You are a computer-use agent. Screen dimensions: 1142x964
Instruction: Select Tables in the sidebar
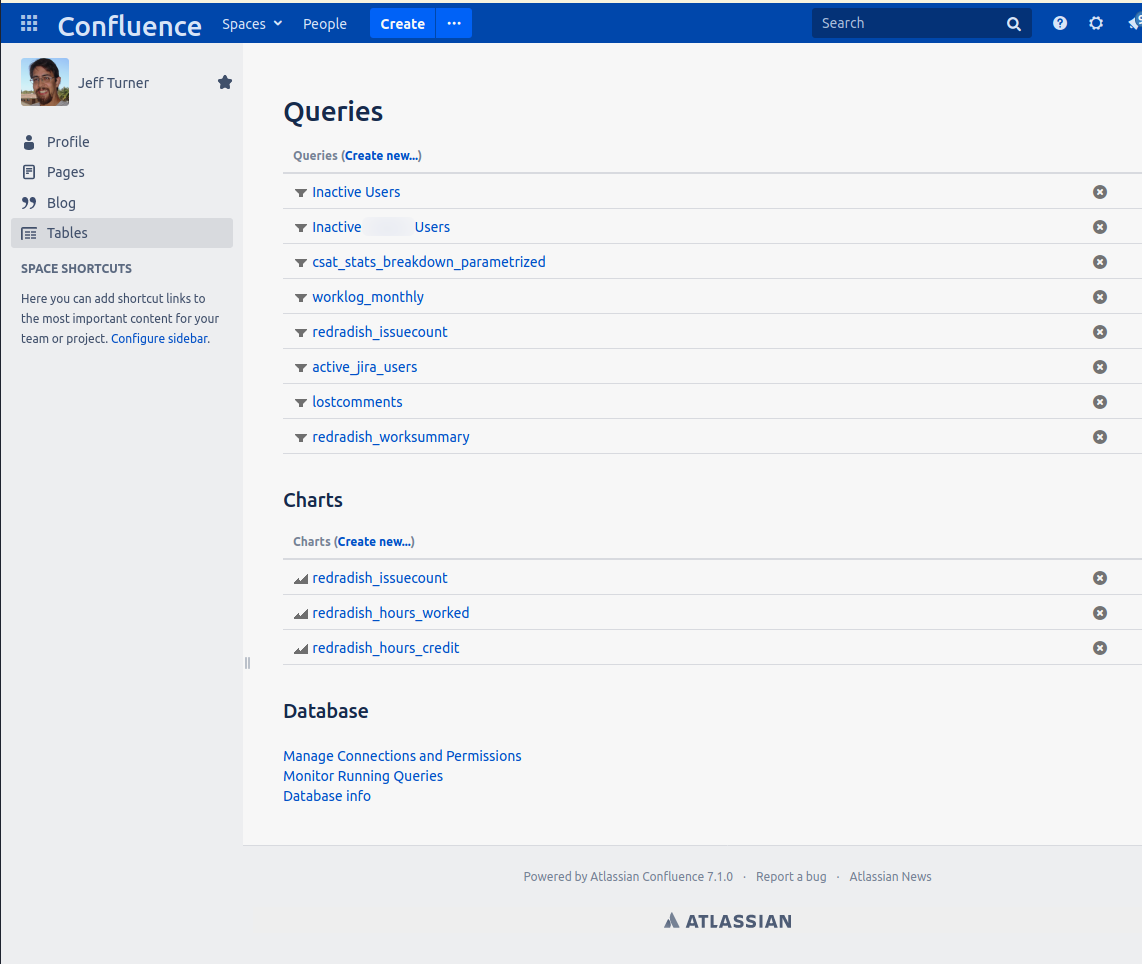67,233
